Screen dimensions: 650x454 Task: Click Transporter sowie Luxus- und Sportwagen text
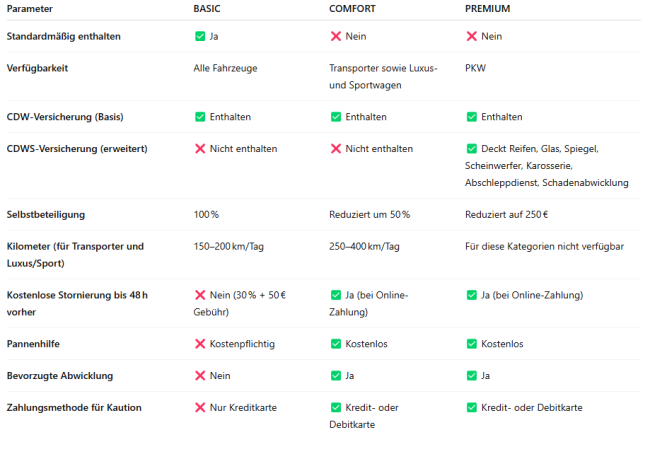383,77
